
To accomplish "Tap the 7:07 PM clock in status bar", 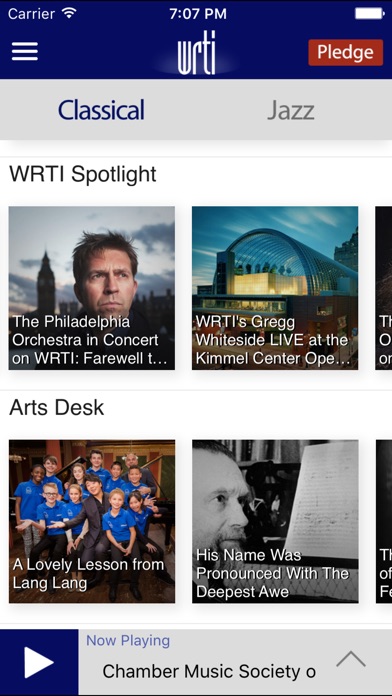I will [x=198, y=13].
